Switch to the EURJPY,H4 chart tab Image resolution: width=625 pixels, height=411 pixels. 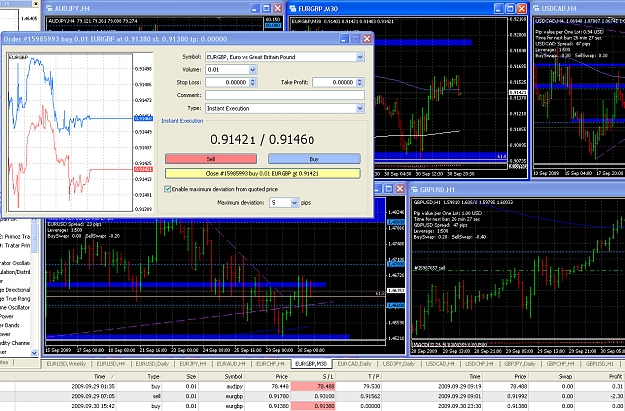click(x=193, y=364)
